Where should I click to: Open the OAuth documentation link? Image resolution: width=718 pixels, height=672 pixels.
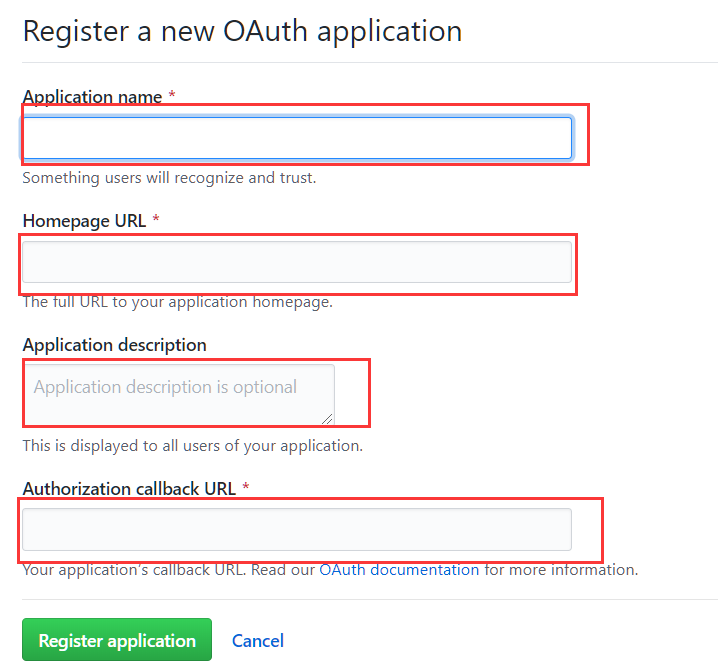(399, 570)
